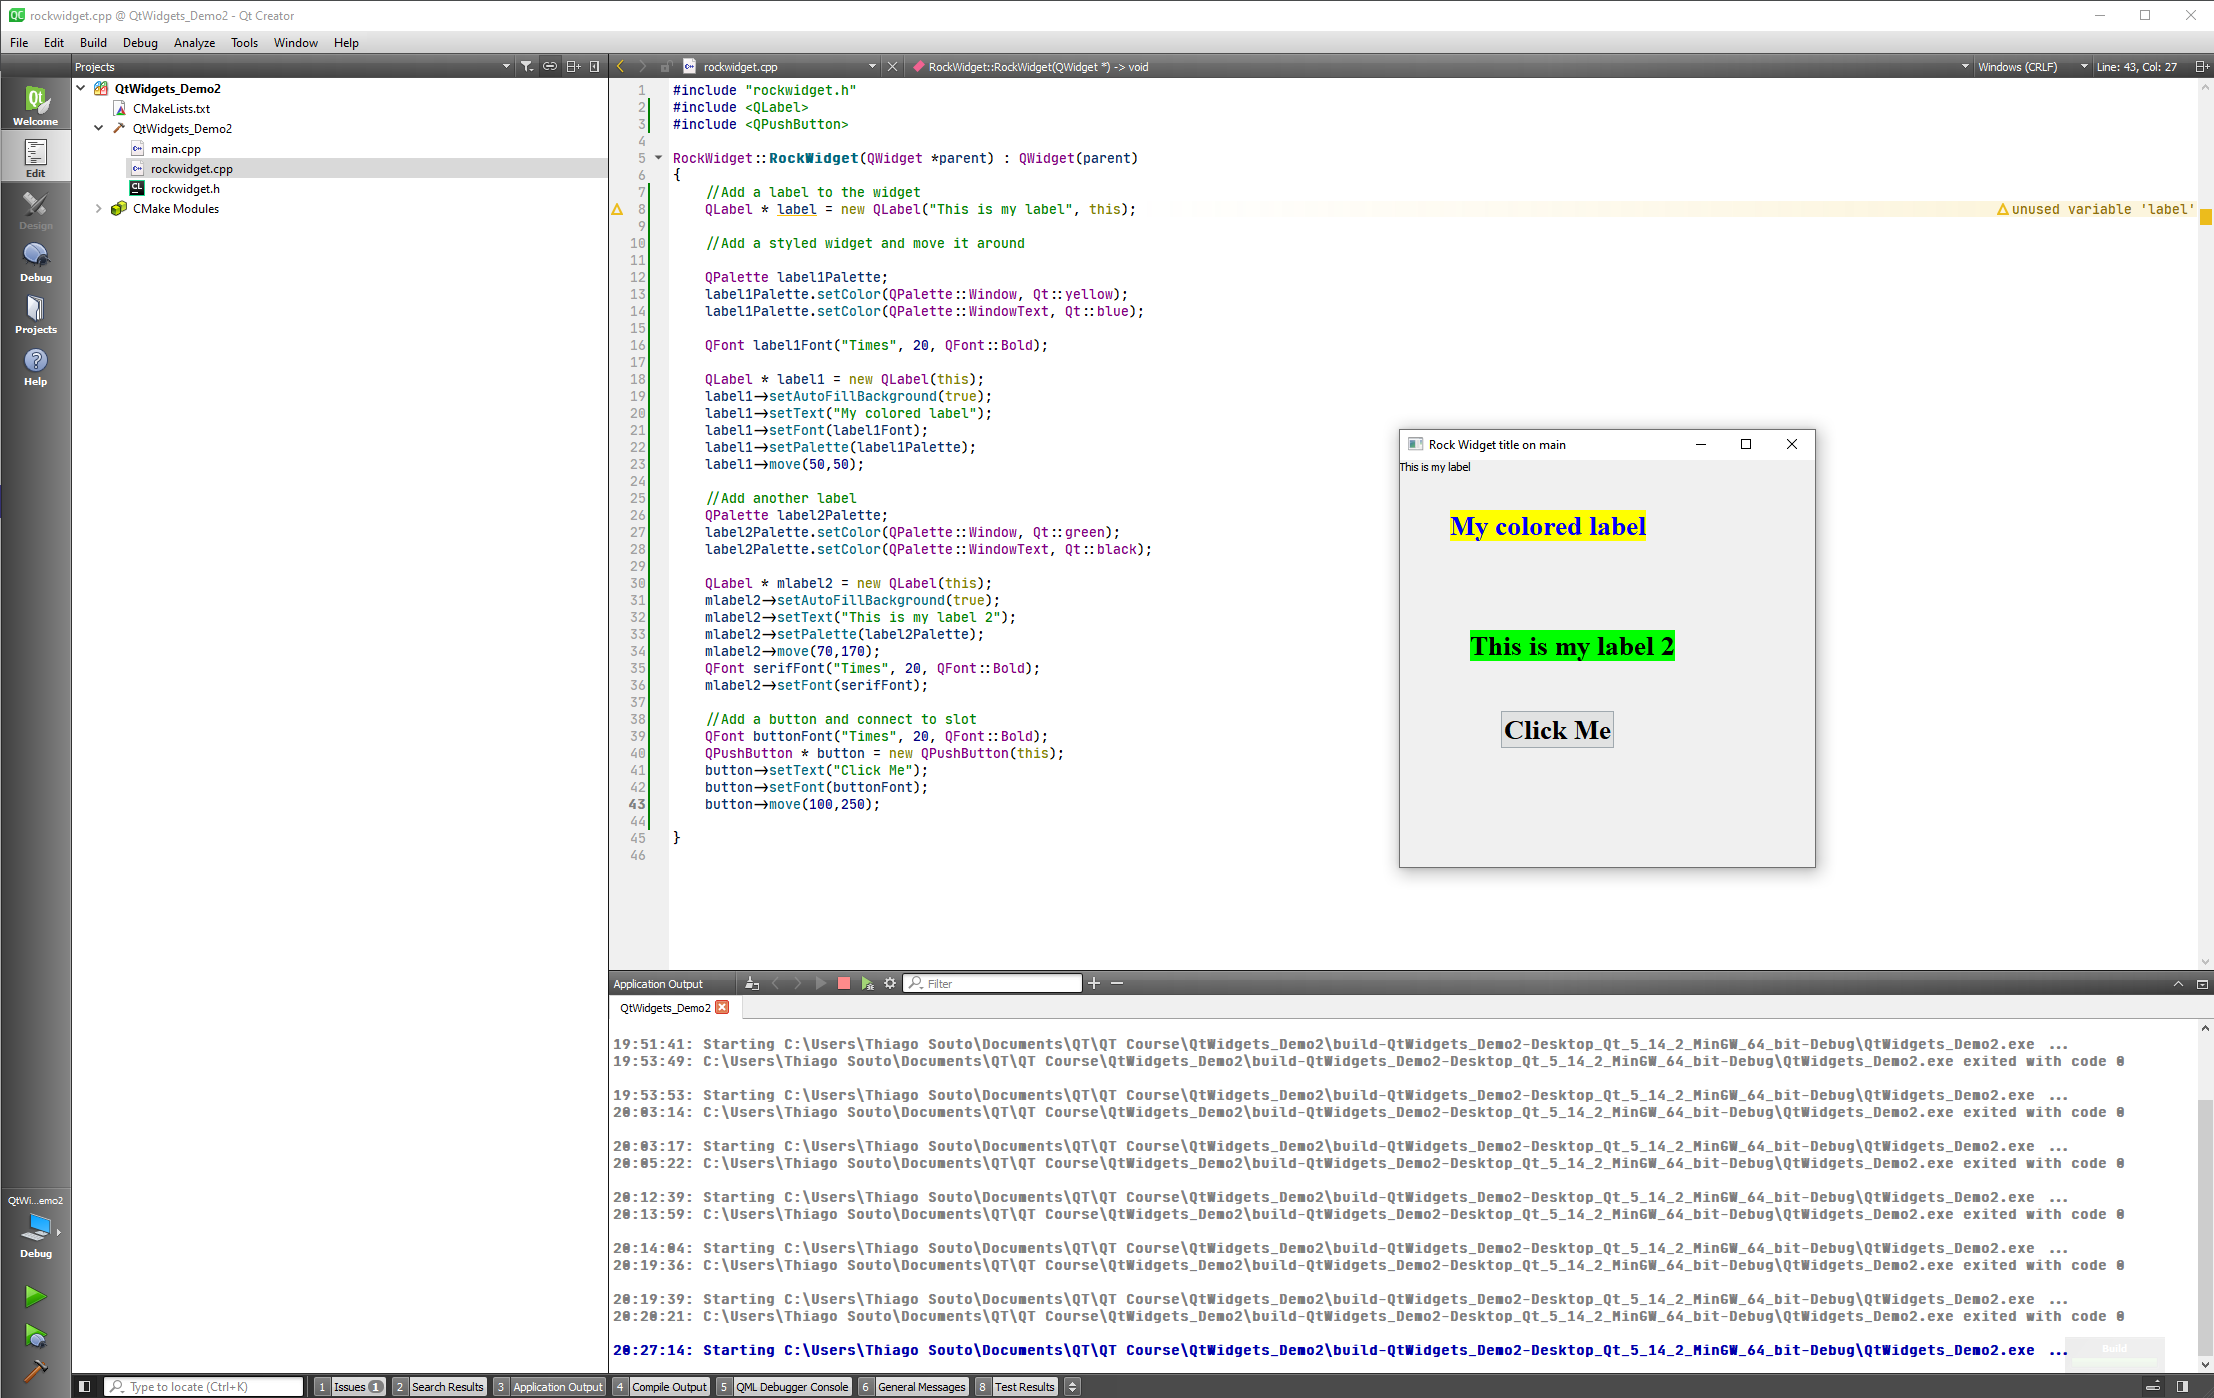This screenshot has width=2214, height=1398.
Task: Open CMakeLists.txt in project tree
Action: pyautogui.click(x=171, y=108)
